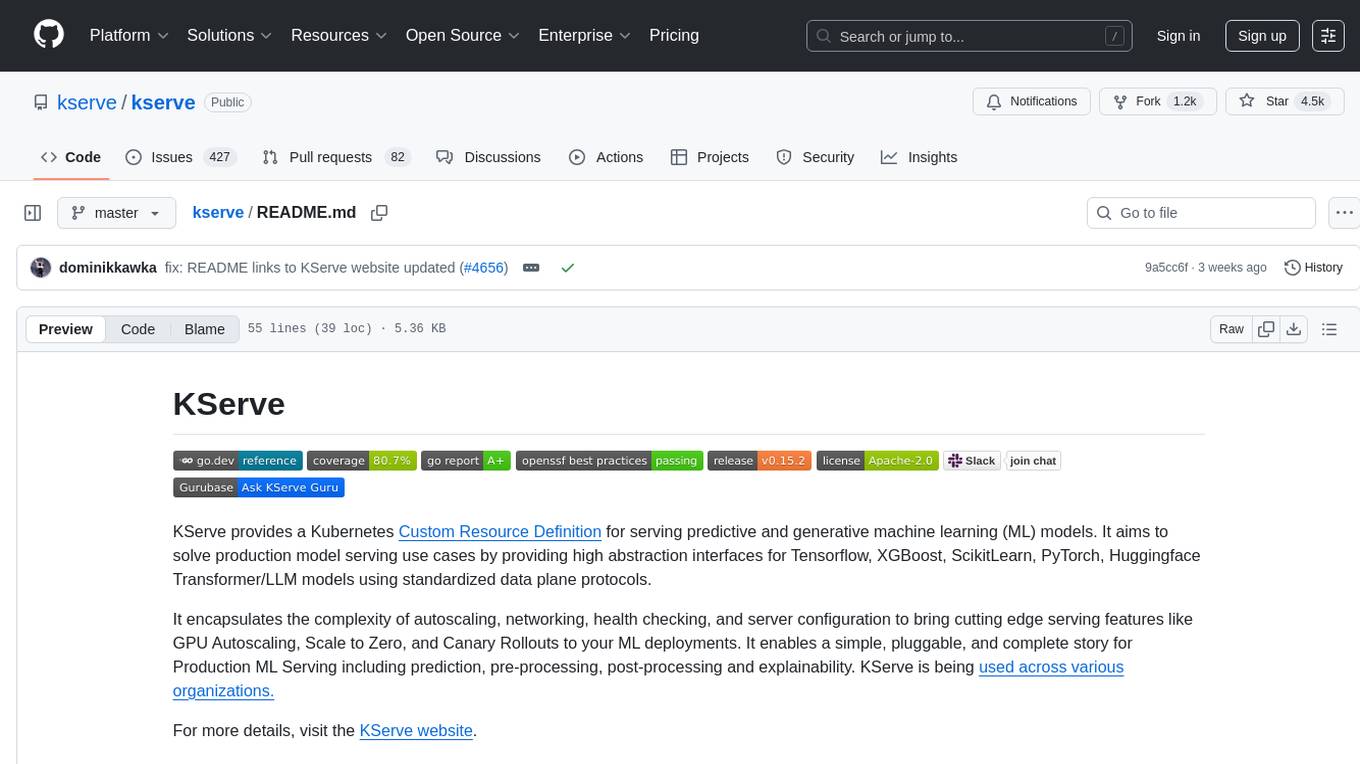Open more file actions menu
Viewport: 1360px width, 764px height.
tap(1344, 213)
